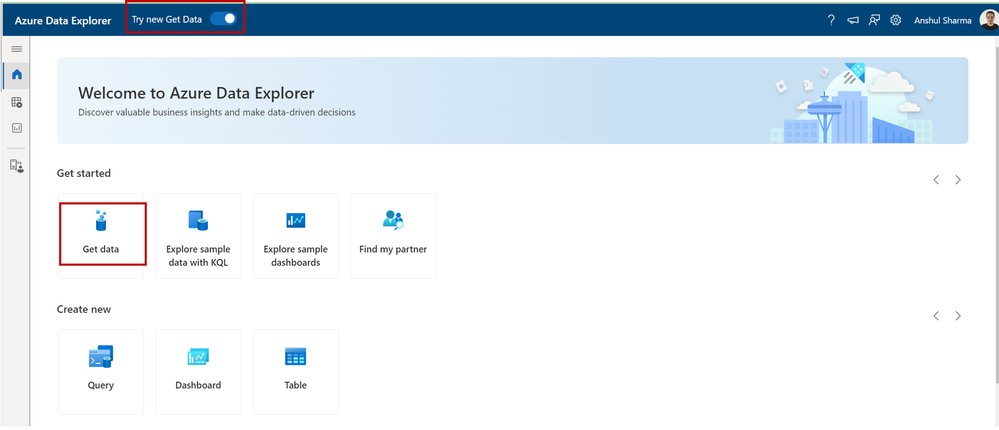The height and width of the screenshot is (430, 999).
Task: Open the My cluster sidebar icon
Action: coord(17,166)
